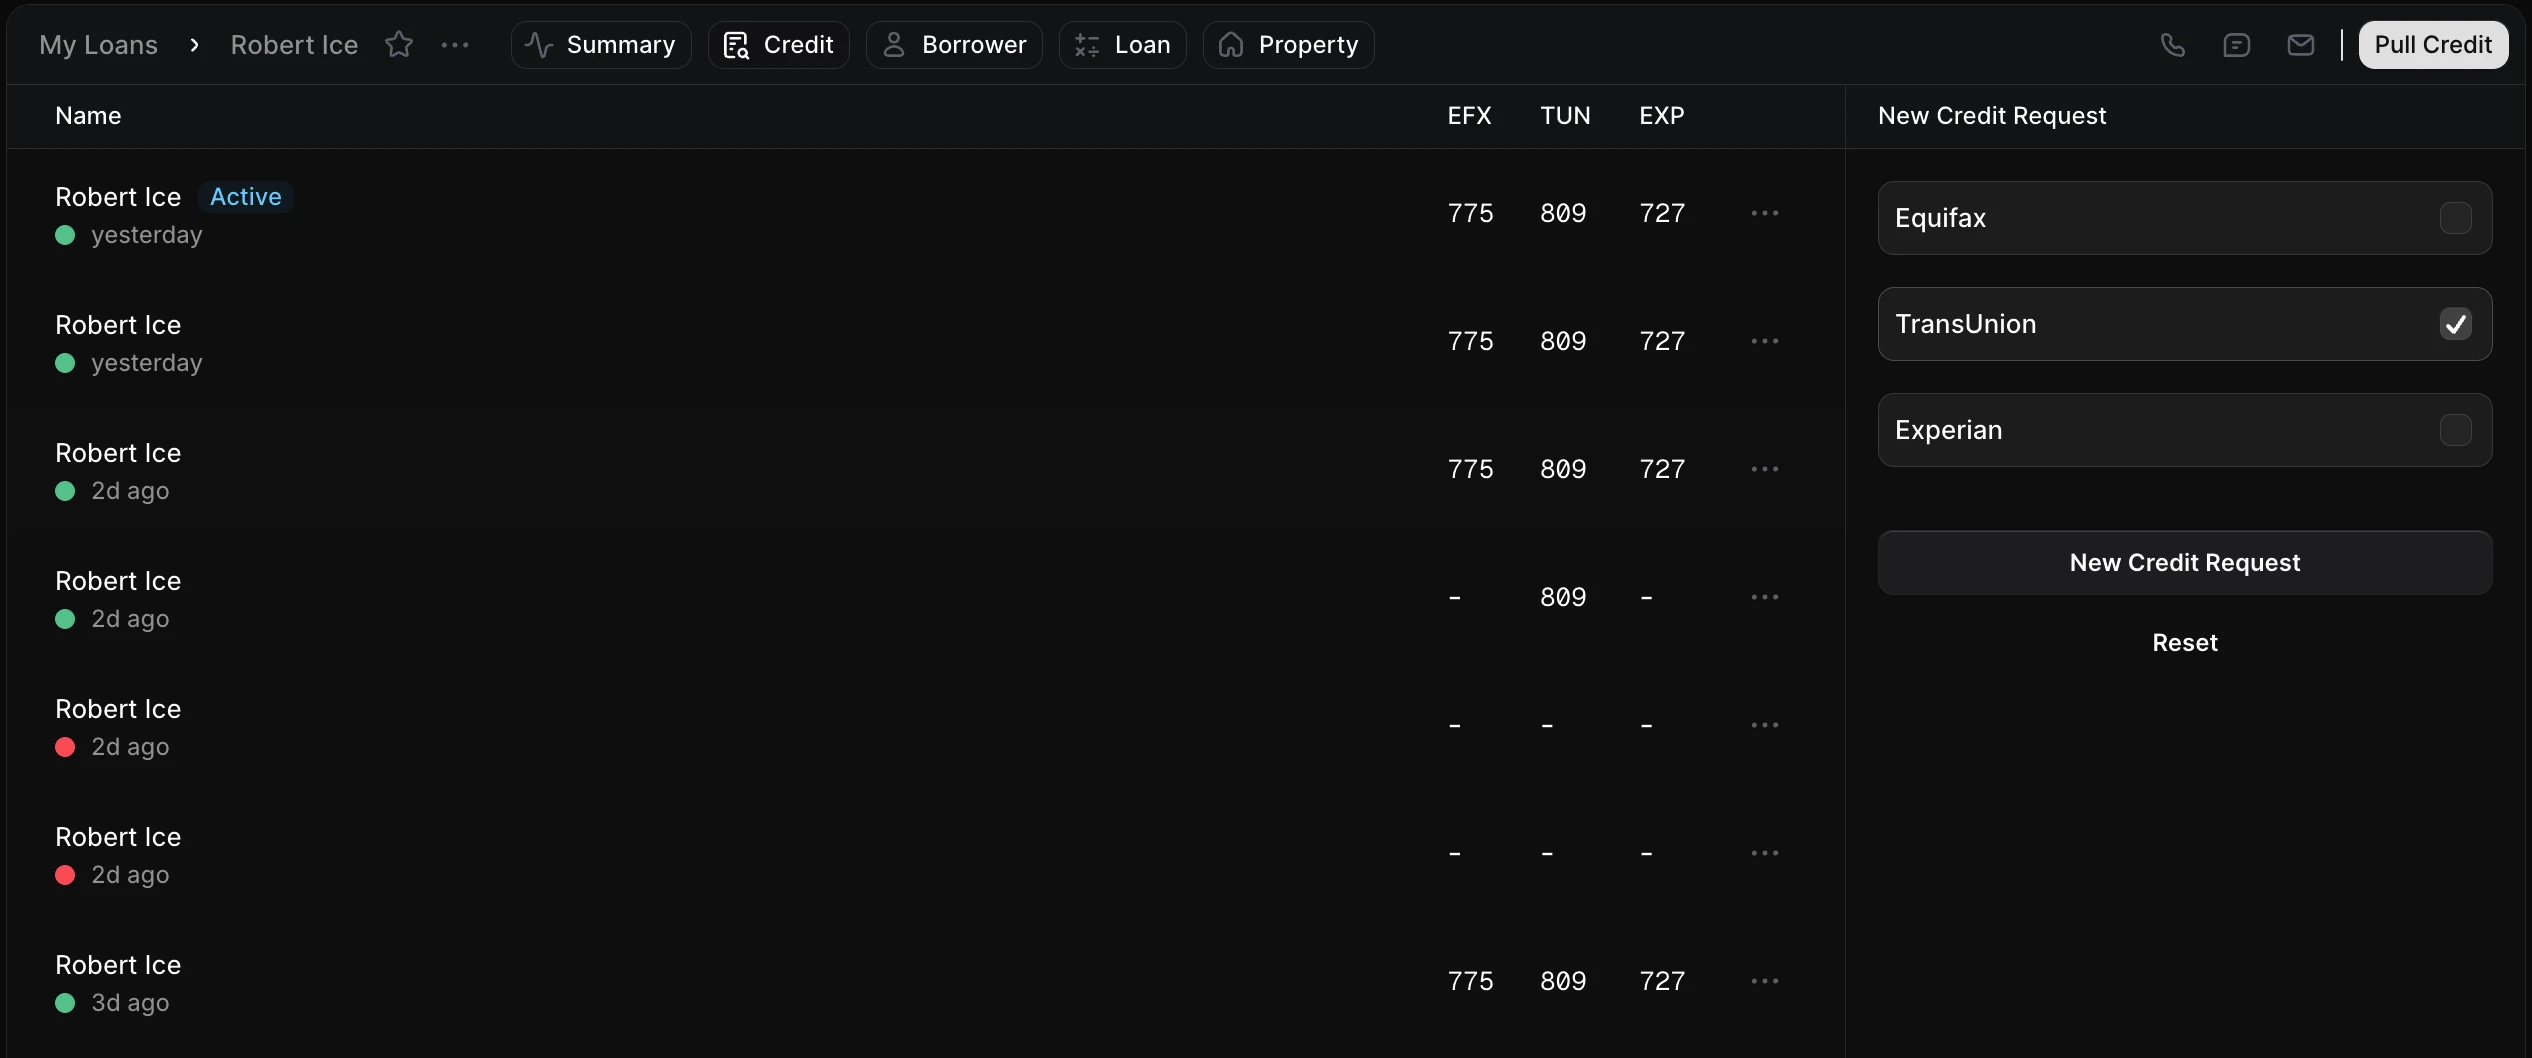Open the Property section with house icon

[1288, 44]
